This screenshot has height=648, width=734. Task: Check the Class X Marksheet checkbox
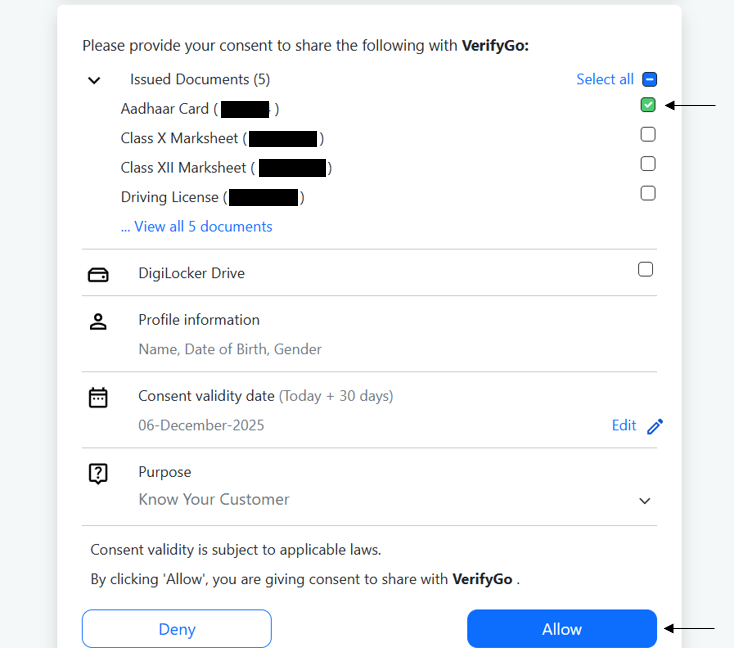(x=648, y=134)
